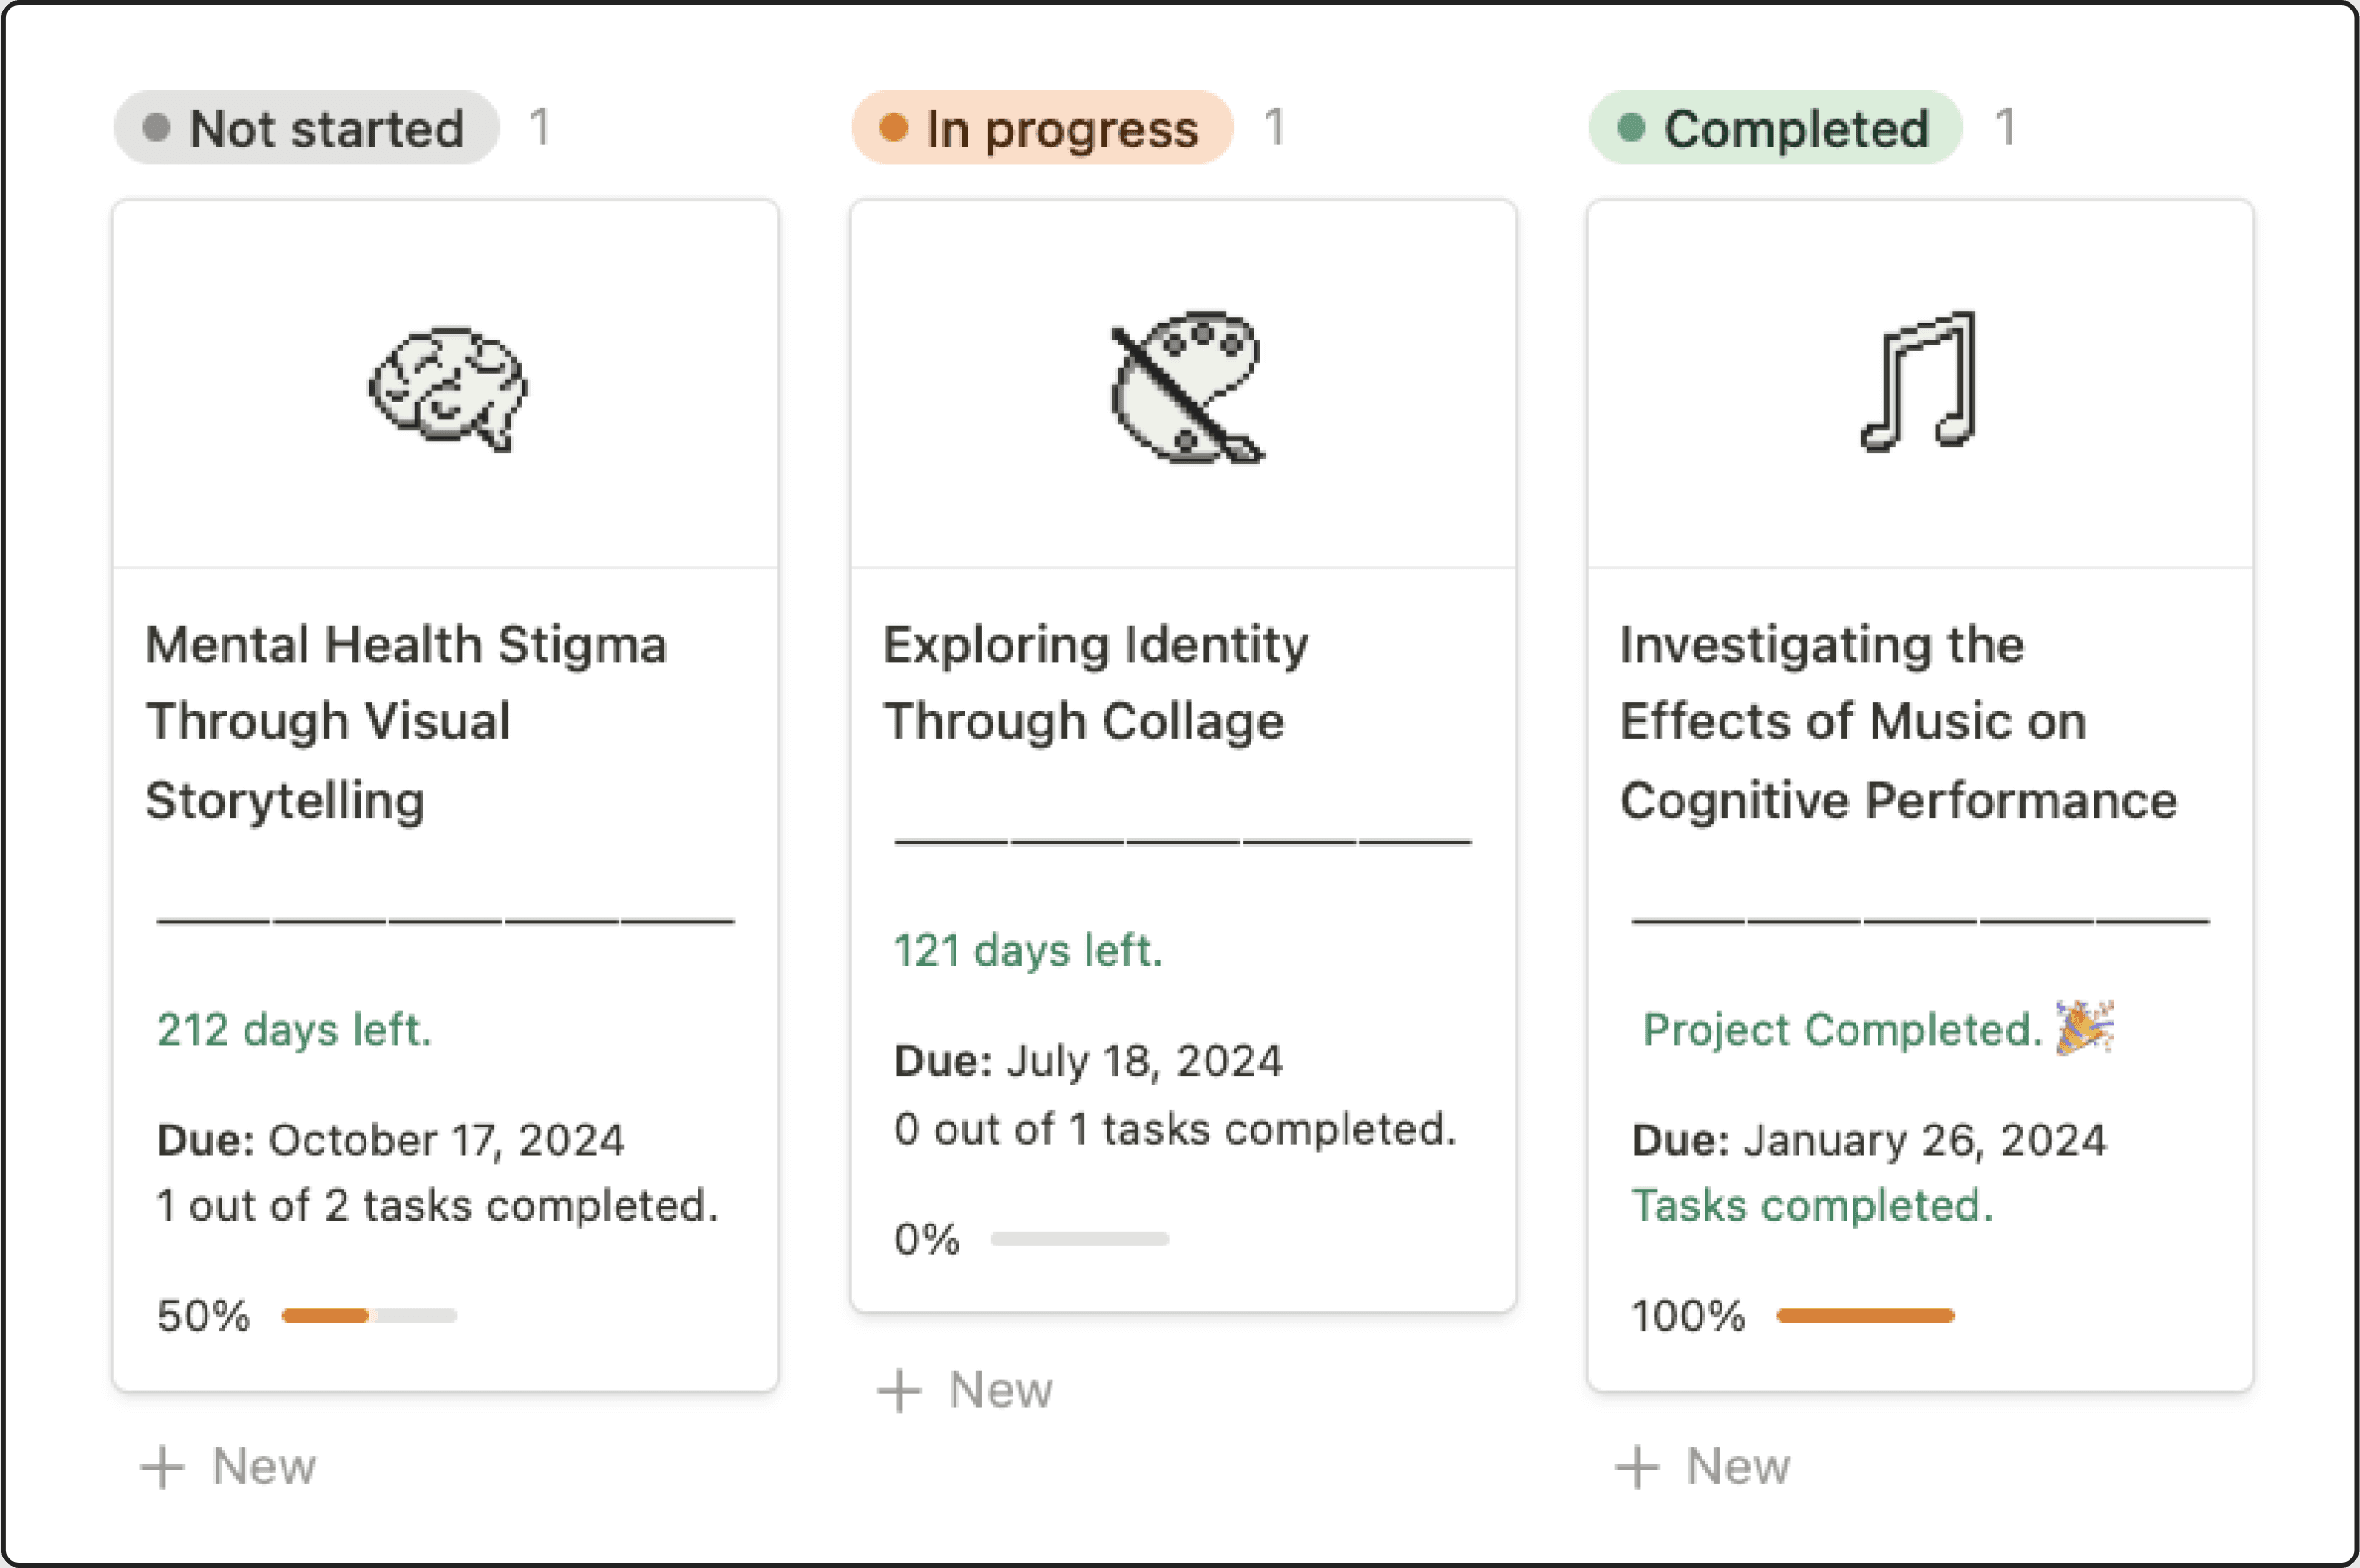Screen dimensions: 2360x1568
Task: Open Exploring Identity Through Collage project title
Action: [x=1094, y=683]
